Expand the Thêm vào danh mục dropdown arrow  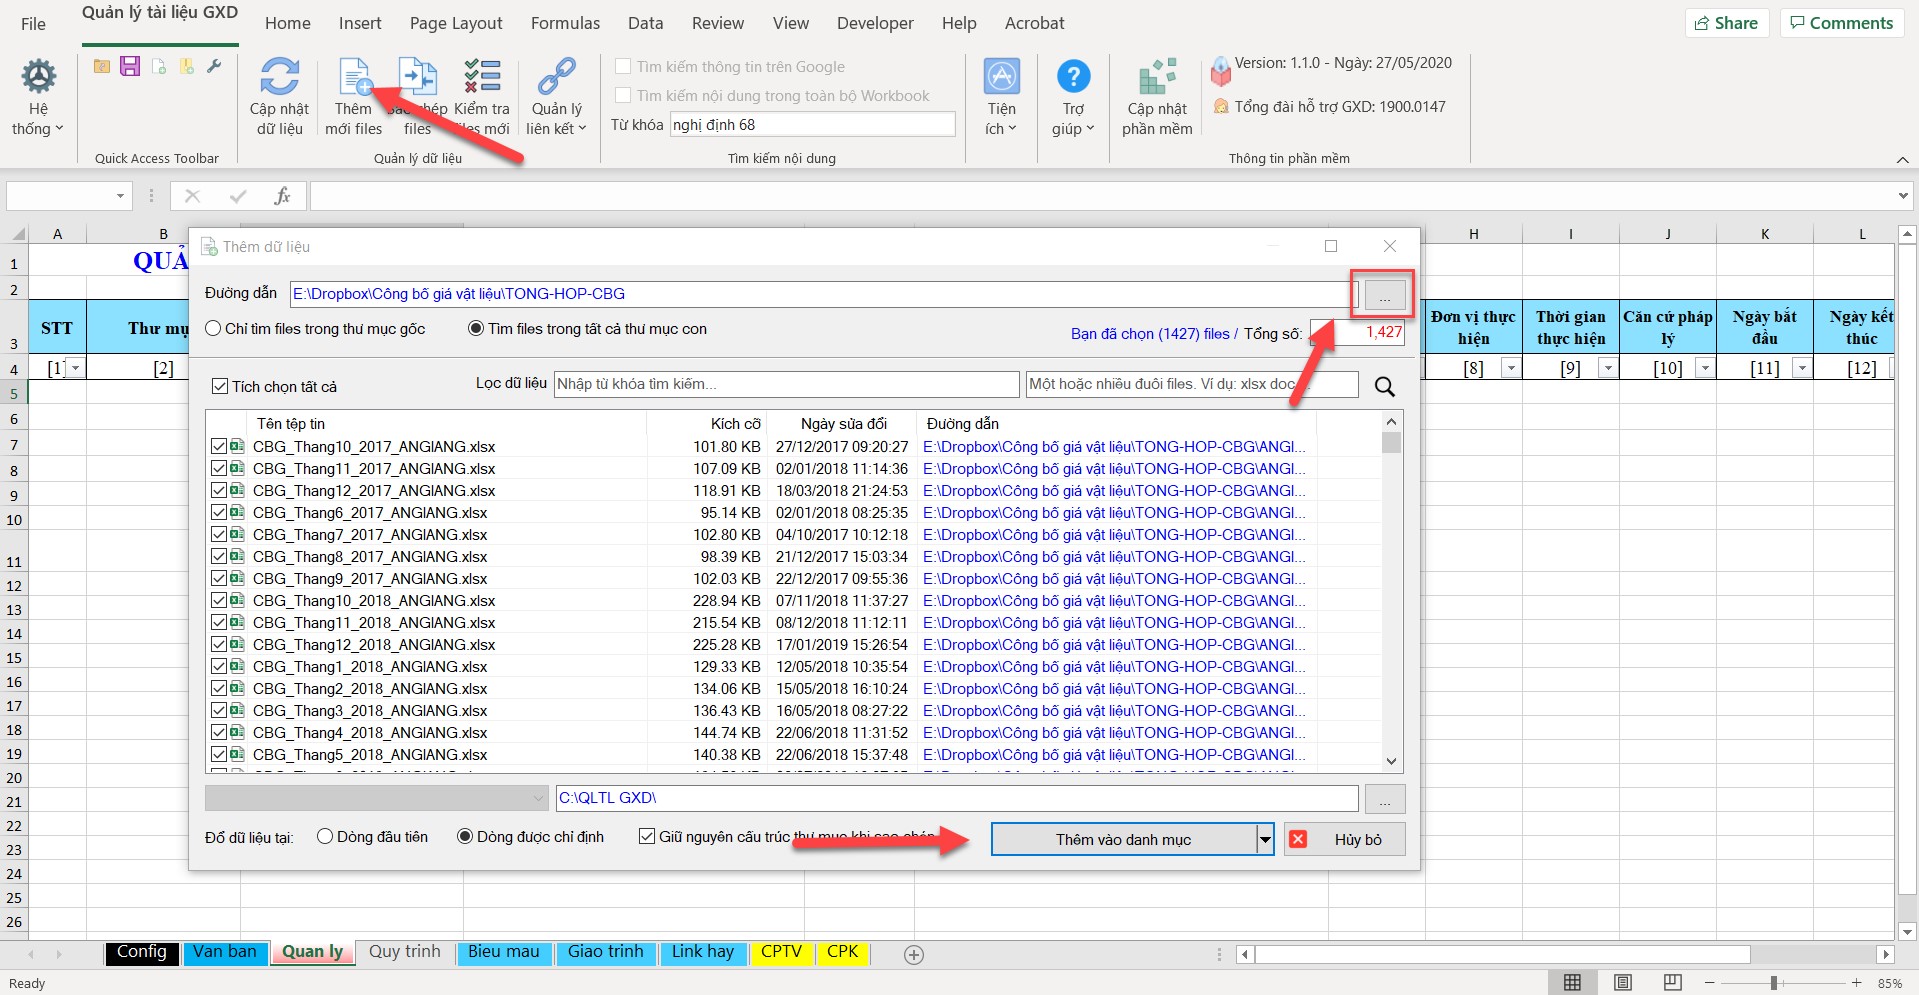click(1265, 840)
